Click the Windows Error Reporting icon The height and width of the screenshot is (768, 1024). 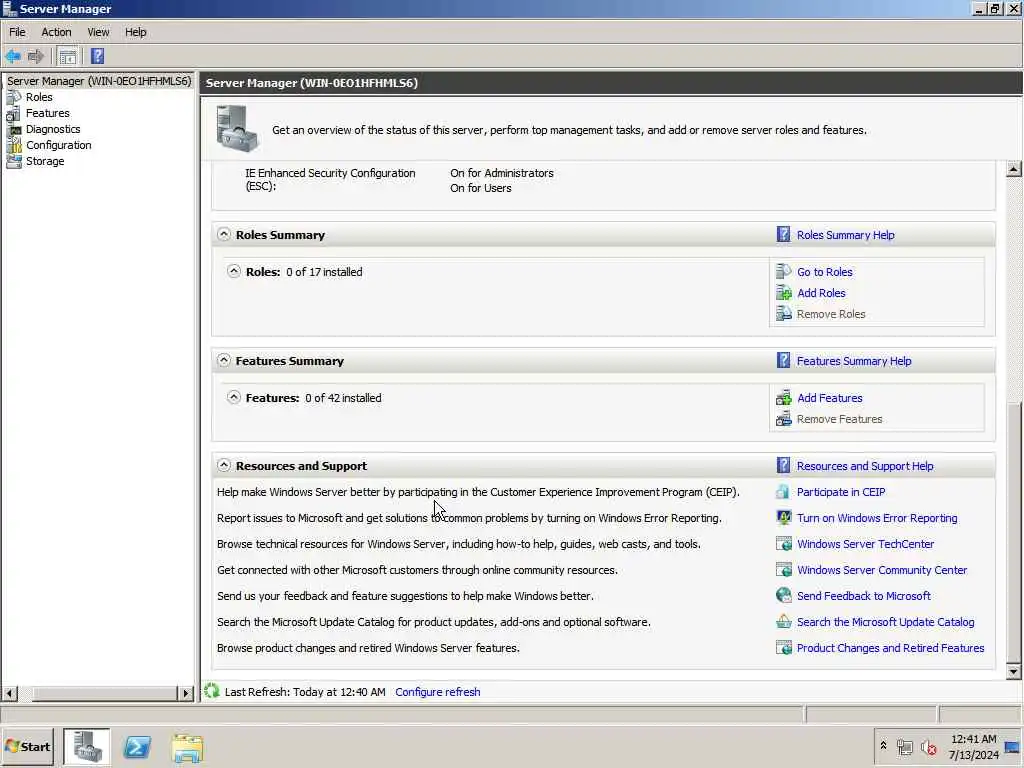tap(783, 518)
